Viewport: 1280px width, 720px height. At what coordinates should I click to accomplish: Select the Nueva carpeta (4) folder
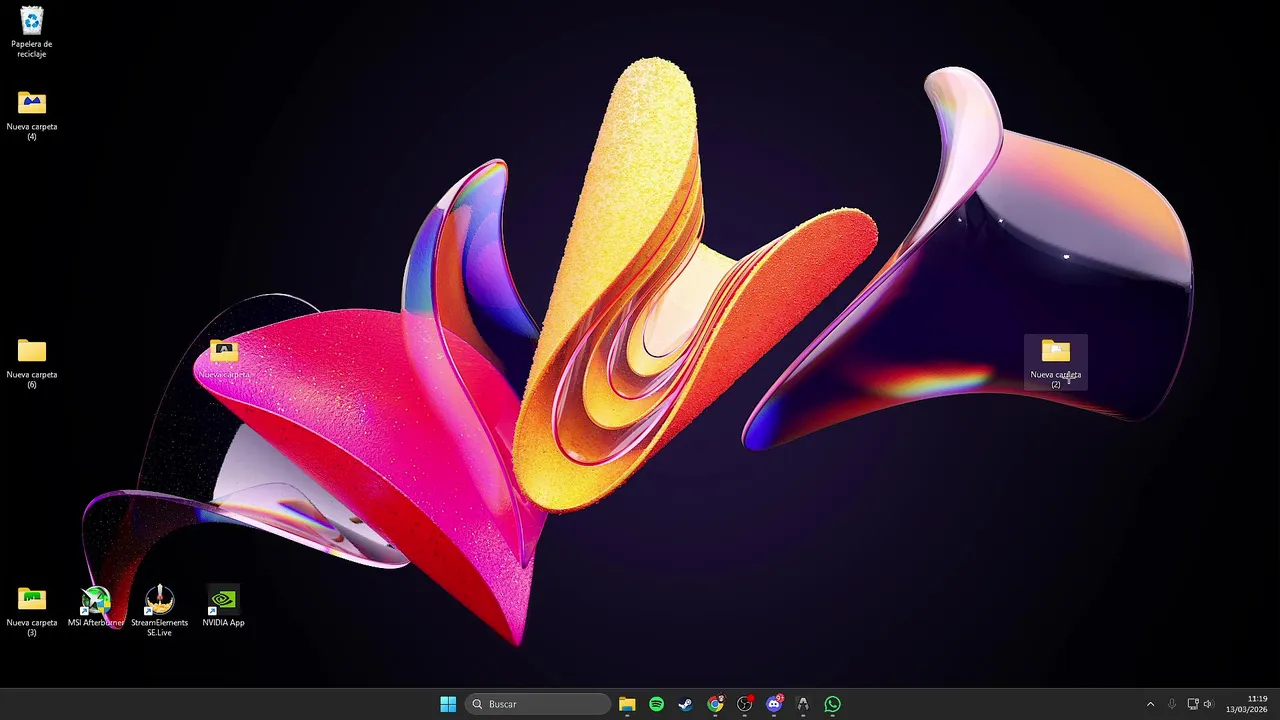pyautogui.click(x=32, y=115)
